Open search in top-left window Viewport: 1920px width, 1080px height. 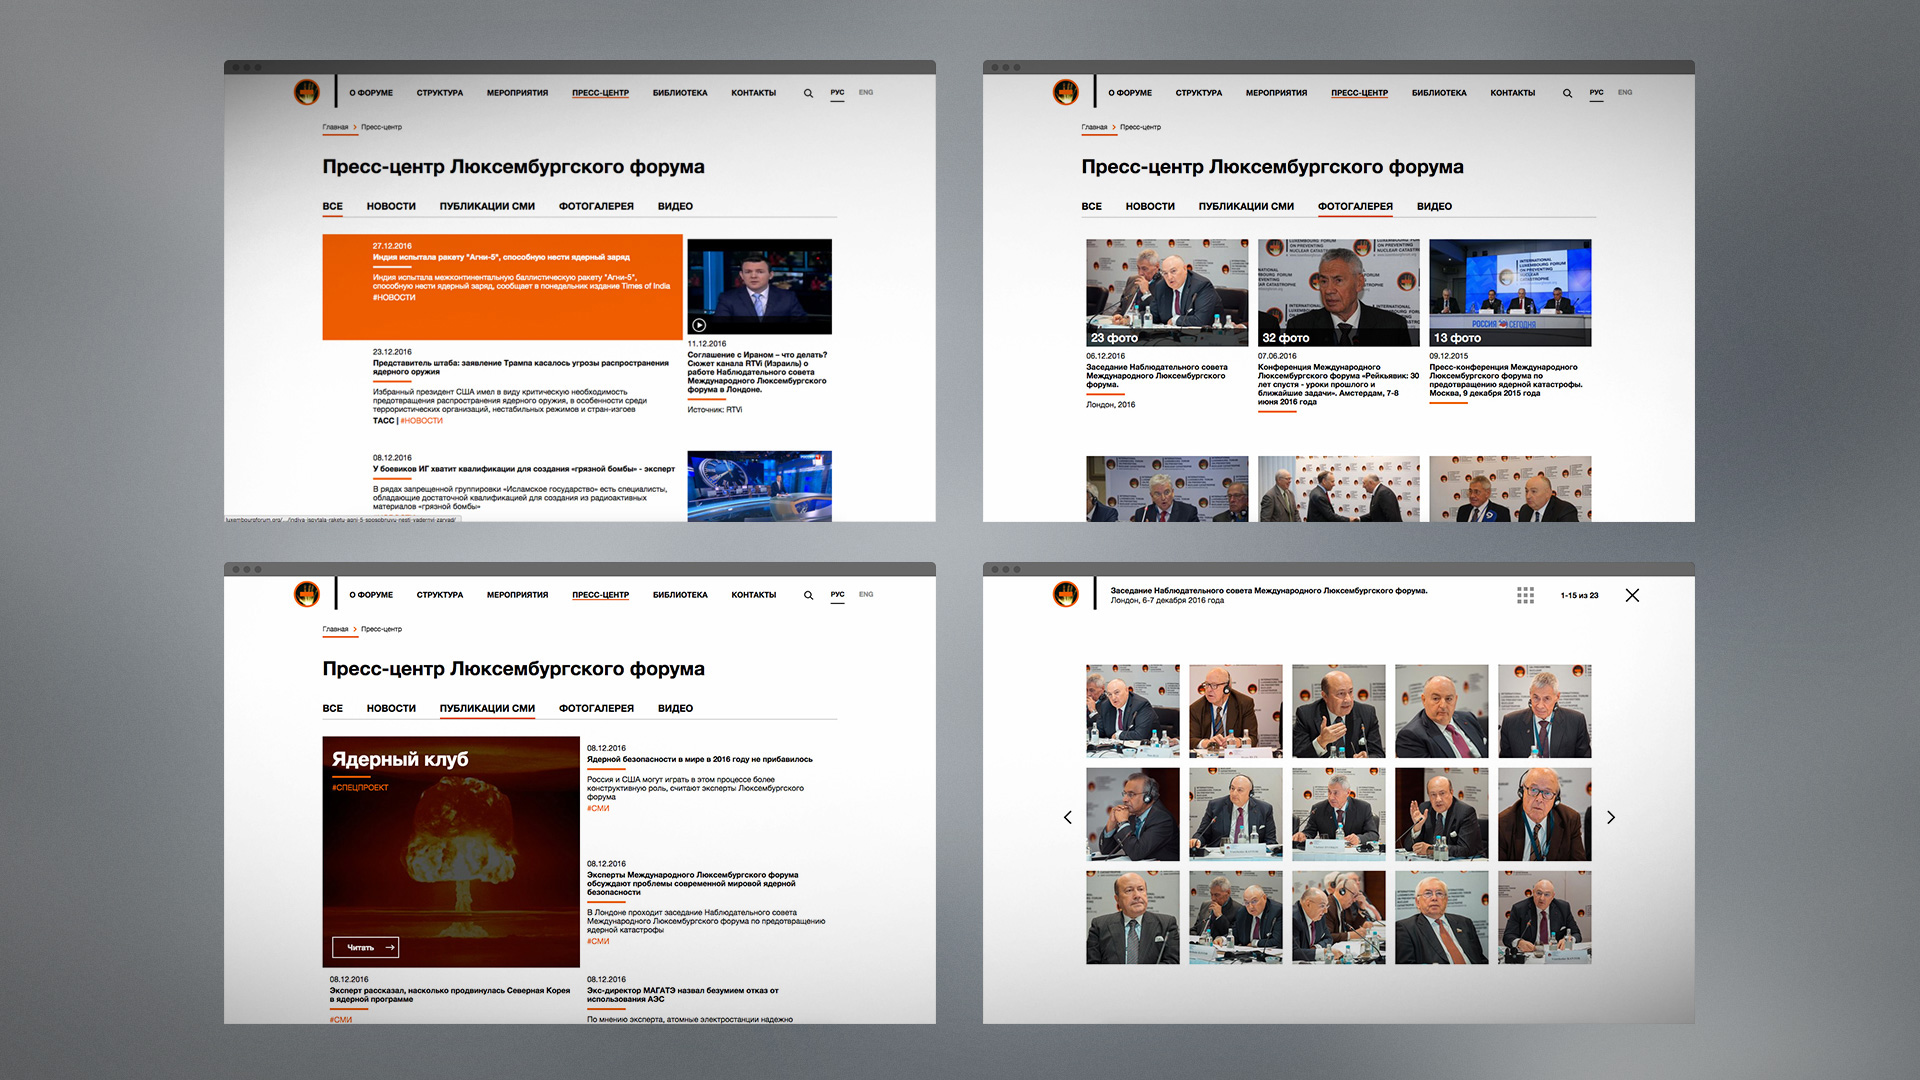(x=808, y=93)
